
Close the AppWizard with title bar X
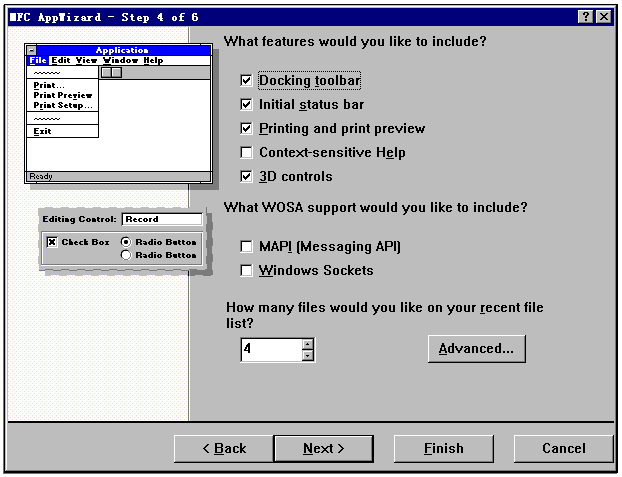tap(604, 17)
